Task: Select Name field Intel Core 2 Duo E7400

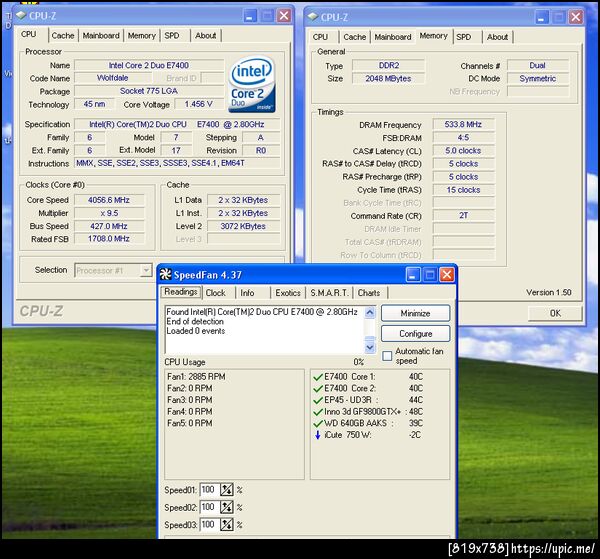Action: click(x=149, y=65)
